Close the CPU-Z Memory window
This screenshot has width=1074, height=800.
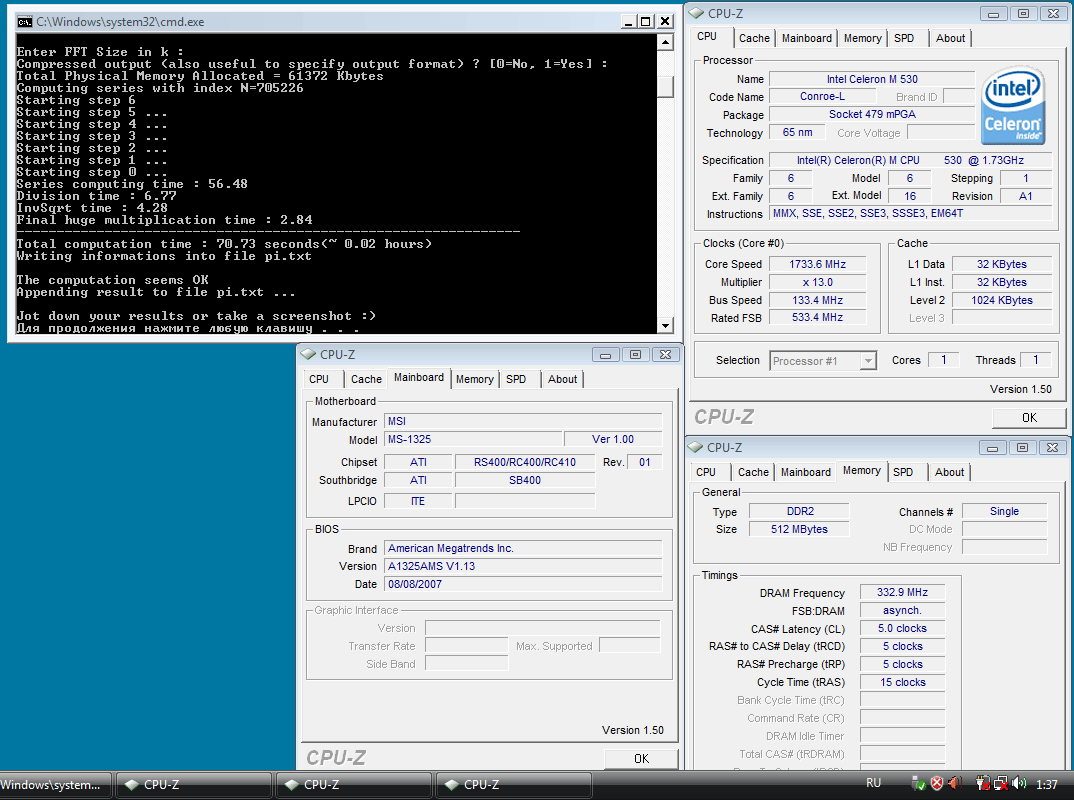pos(1052,447)
